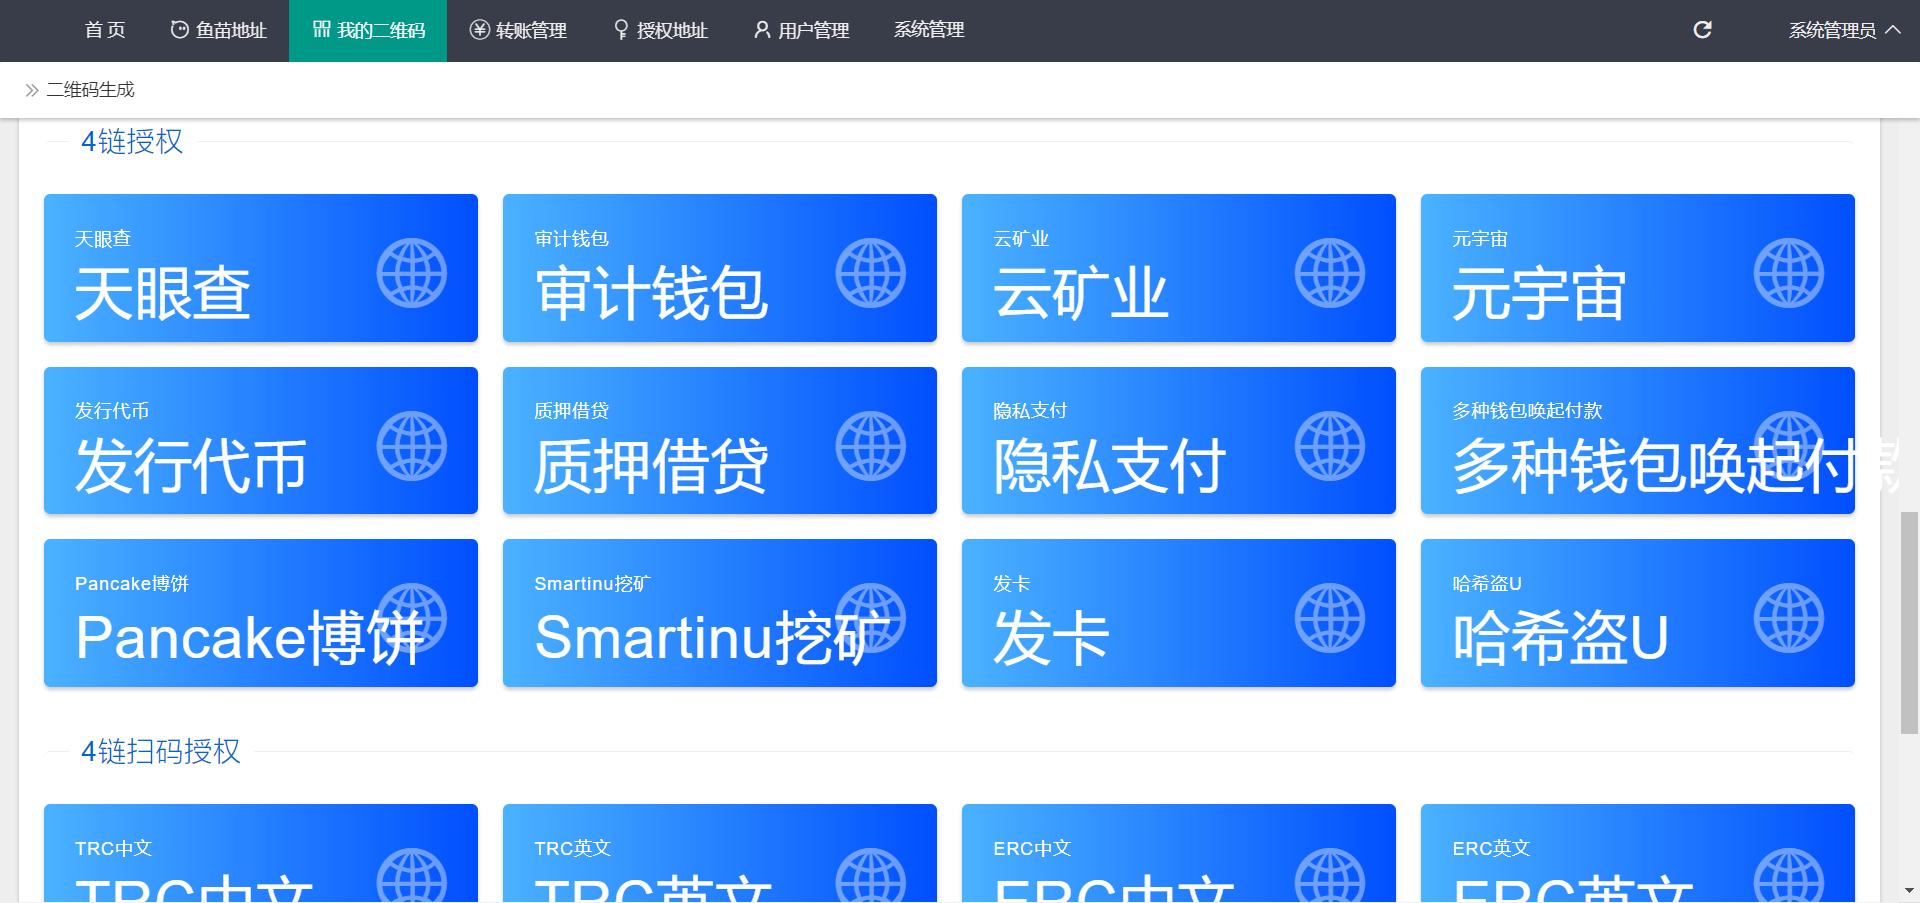Click the globe icon on ERC中文 card

(x=1329, y=876)
